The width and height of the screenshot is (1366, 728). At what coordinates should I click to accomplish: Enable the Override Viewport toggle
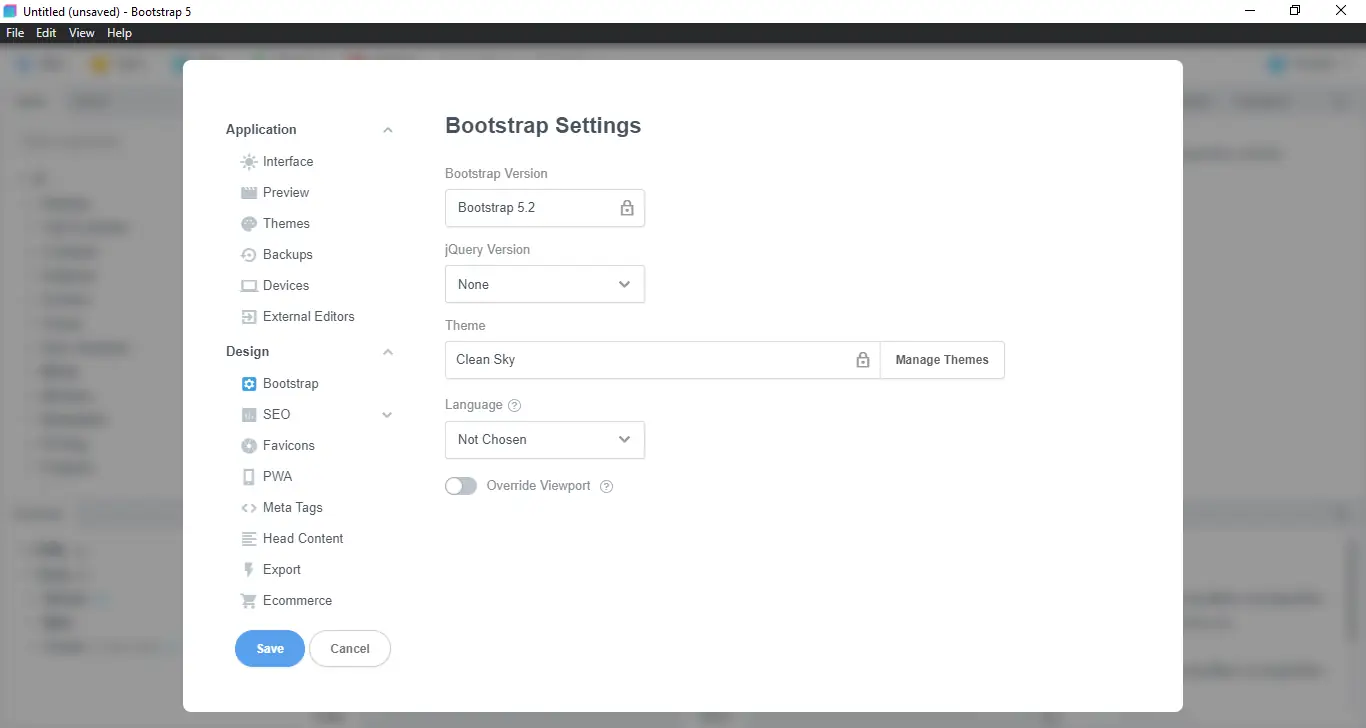(461, 485)
